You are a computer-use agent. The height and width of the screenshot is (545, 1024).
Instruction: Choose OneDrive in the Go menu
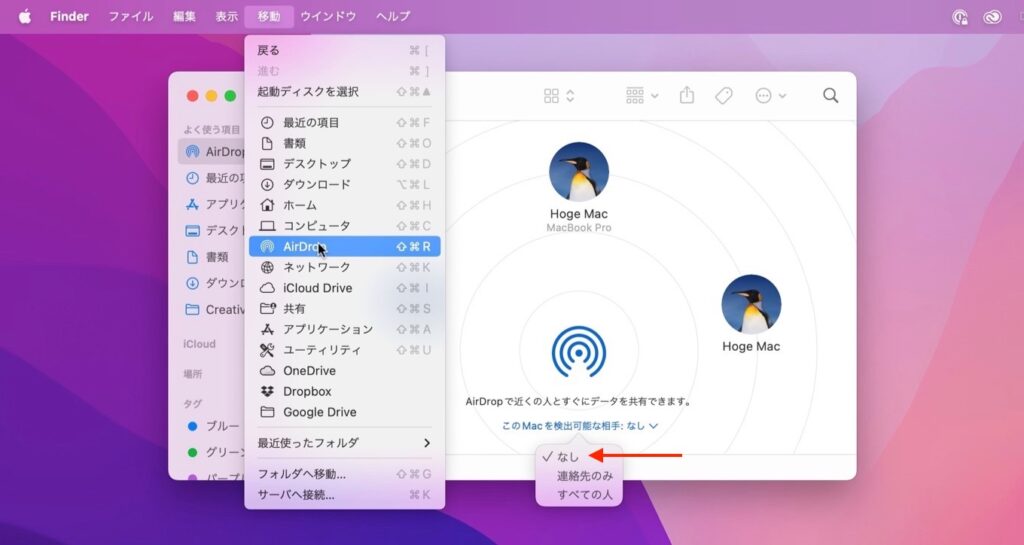(x=344, y=371)
